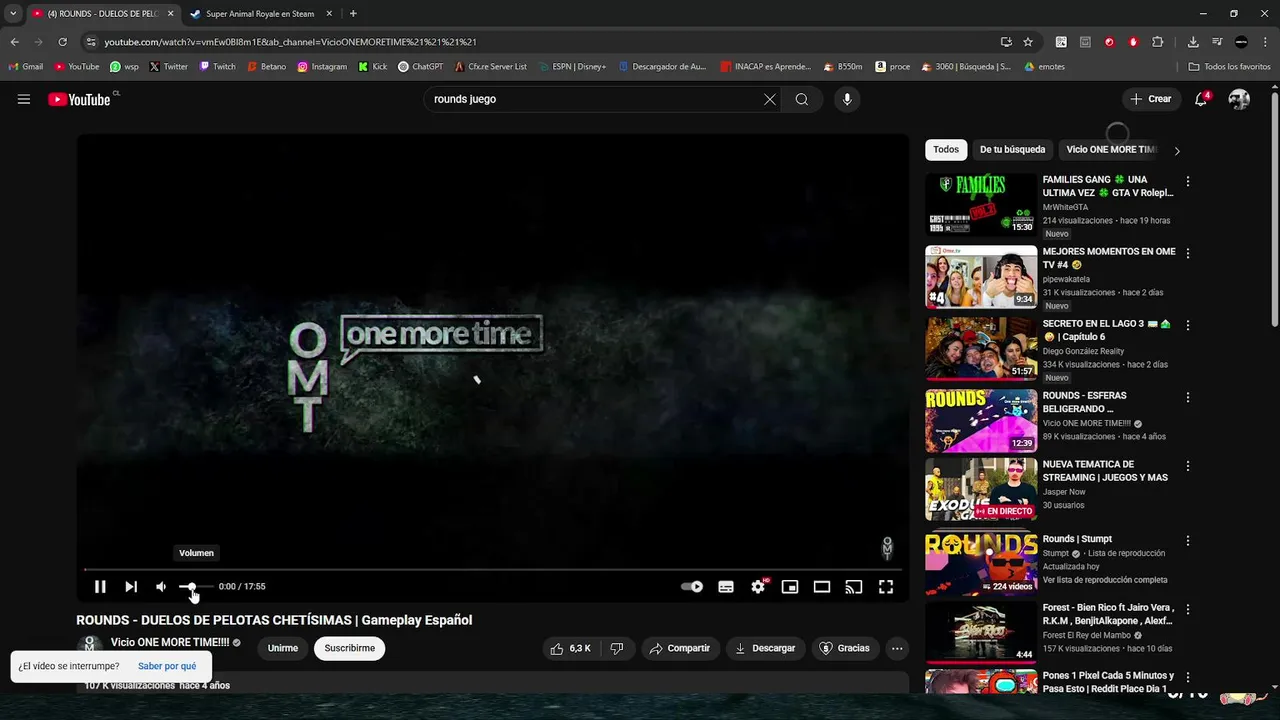
Task: Open Gmail bookmark
Action: (26, 67)
